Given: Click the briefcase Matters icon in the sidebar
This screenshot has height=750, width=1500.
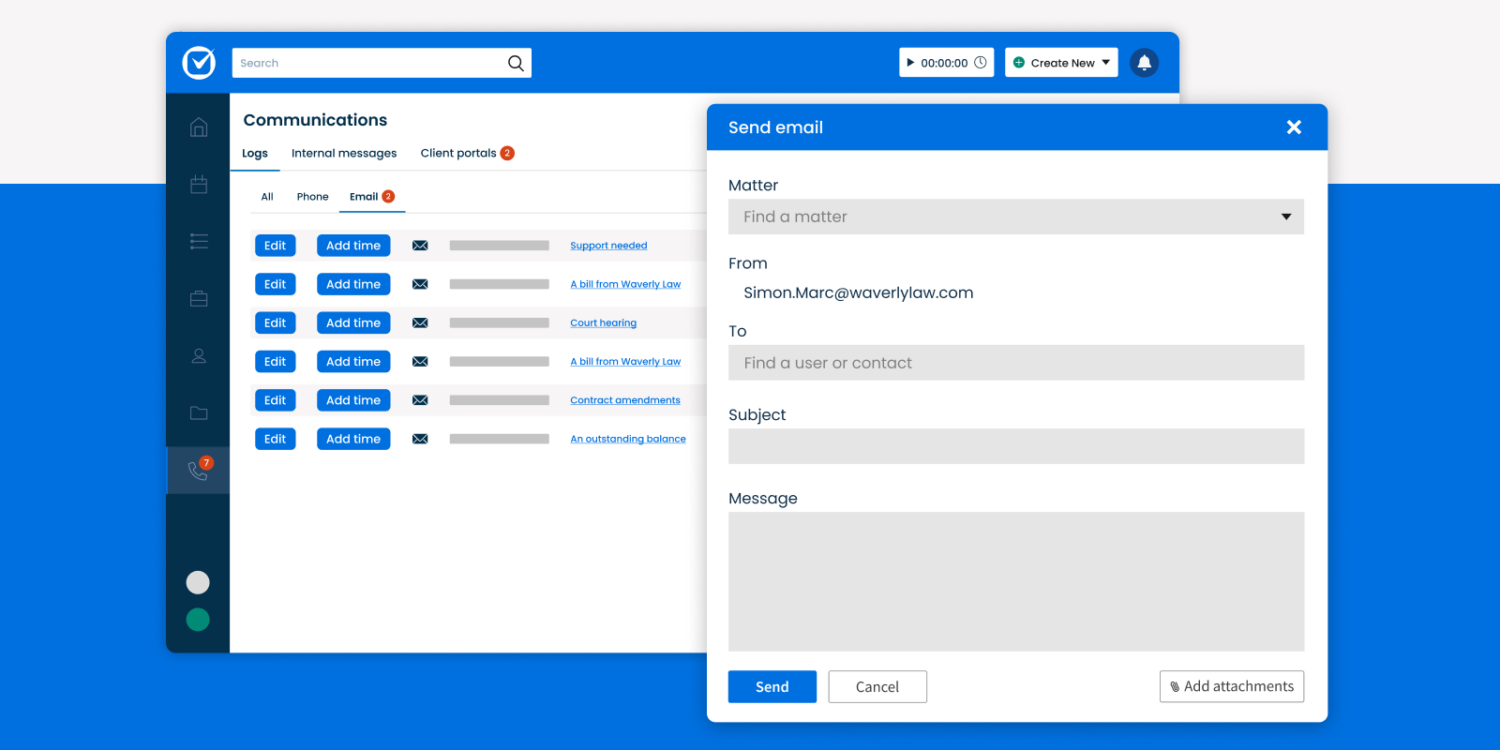Looking at the screenshot, I should (x=198, y=298).
